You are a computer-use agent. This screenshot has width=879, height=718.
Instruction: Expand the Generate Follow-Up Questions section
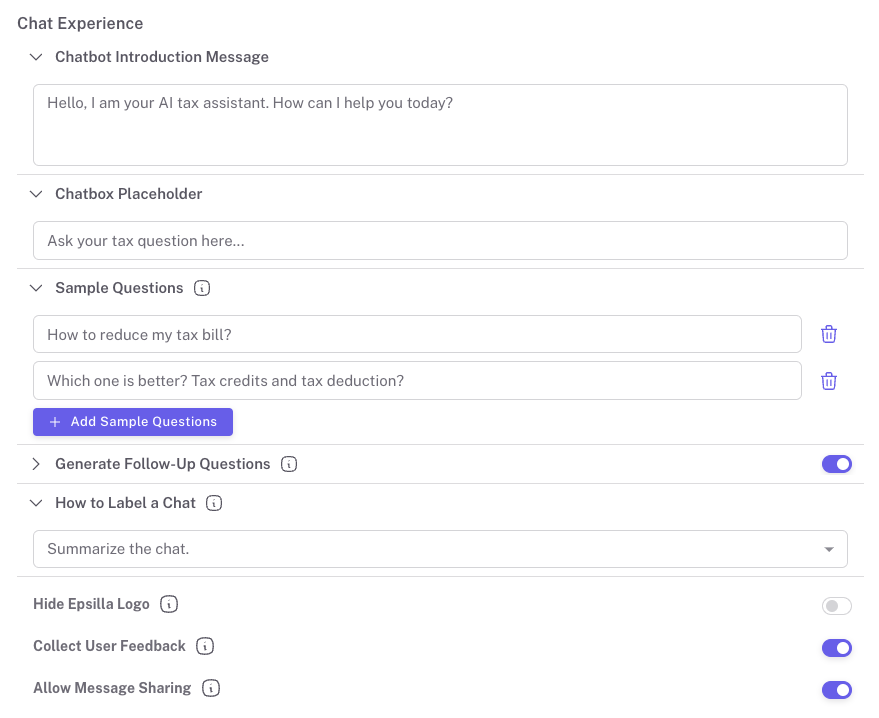pos(37,464)
